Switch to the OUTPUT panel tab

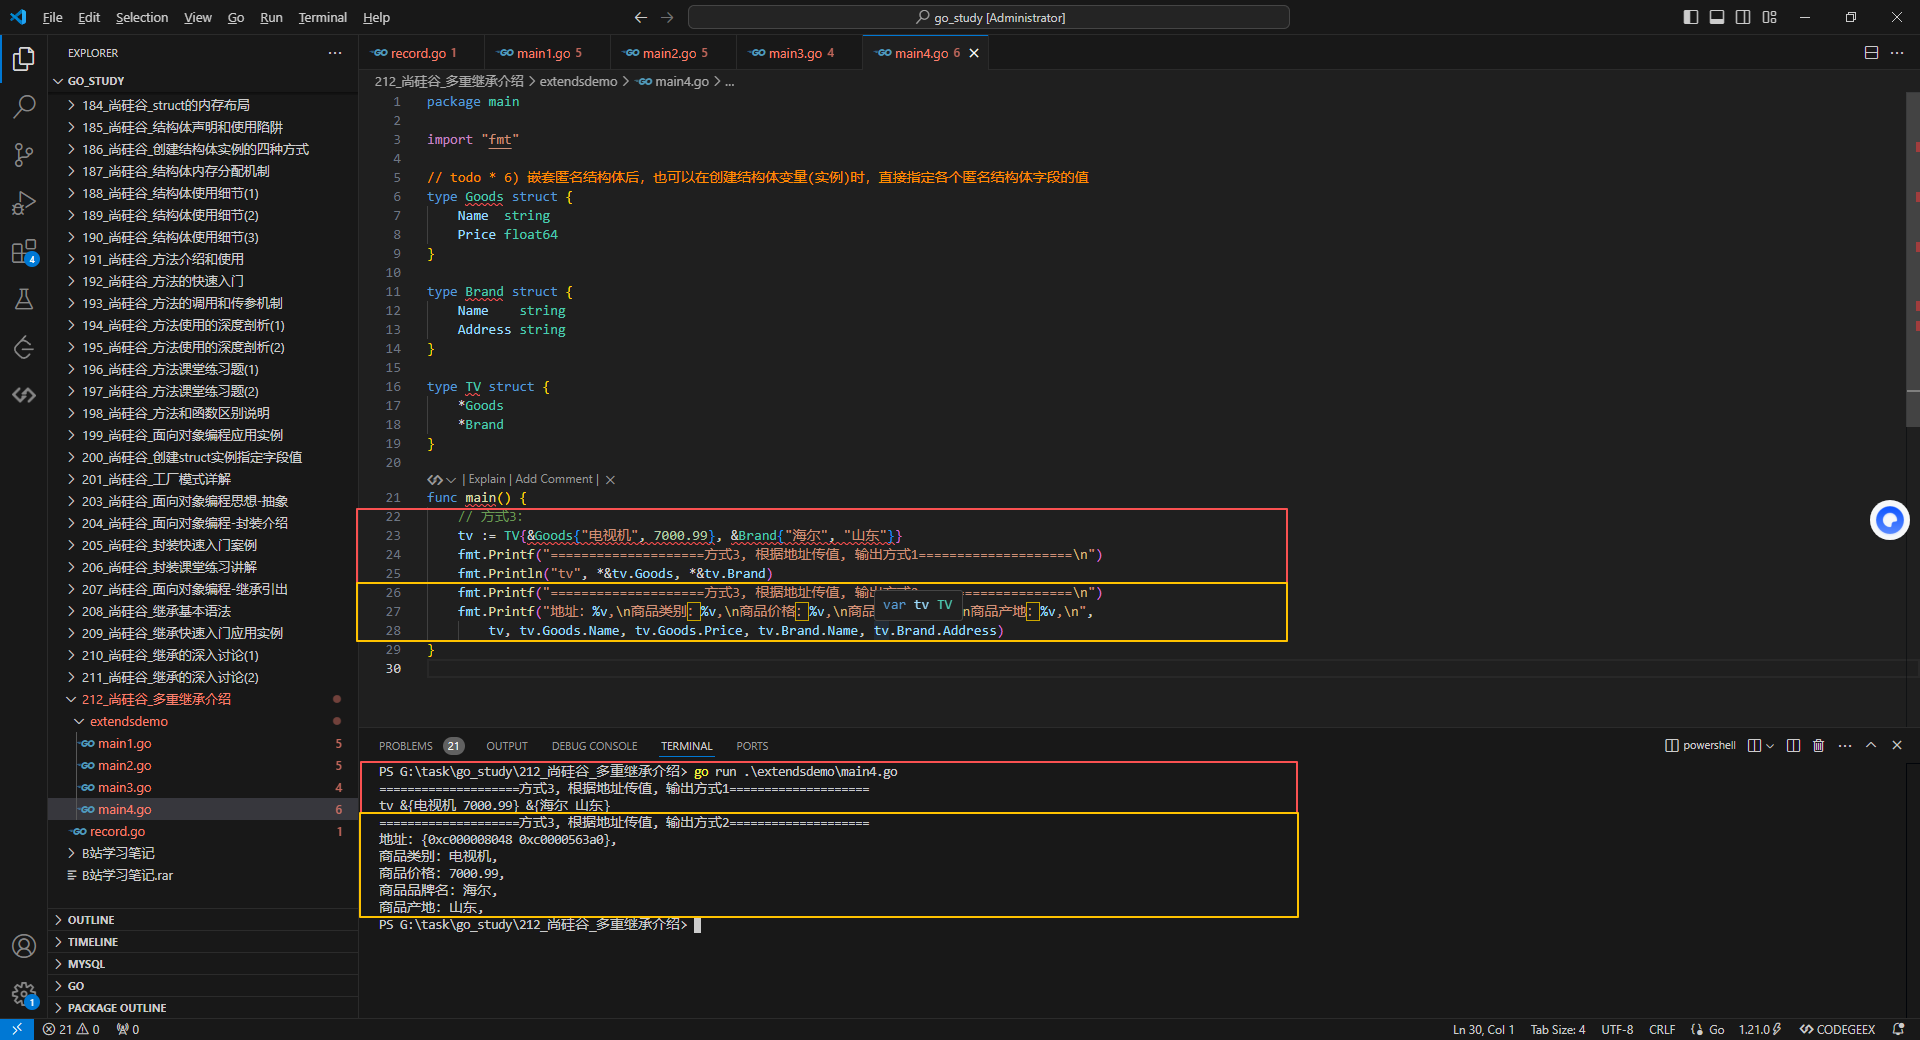coord(507,746)
